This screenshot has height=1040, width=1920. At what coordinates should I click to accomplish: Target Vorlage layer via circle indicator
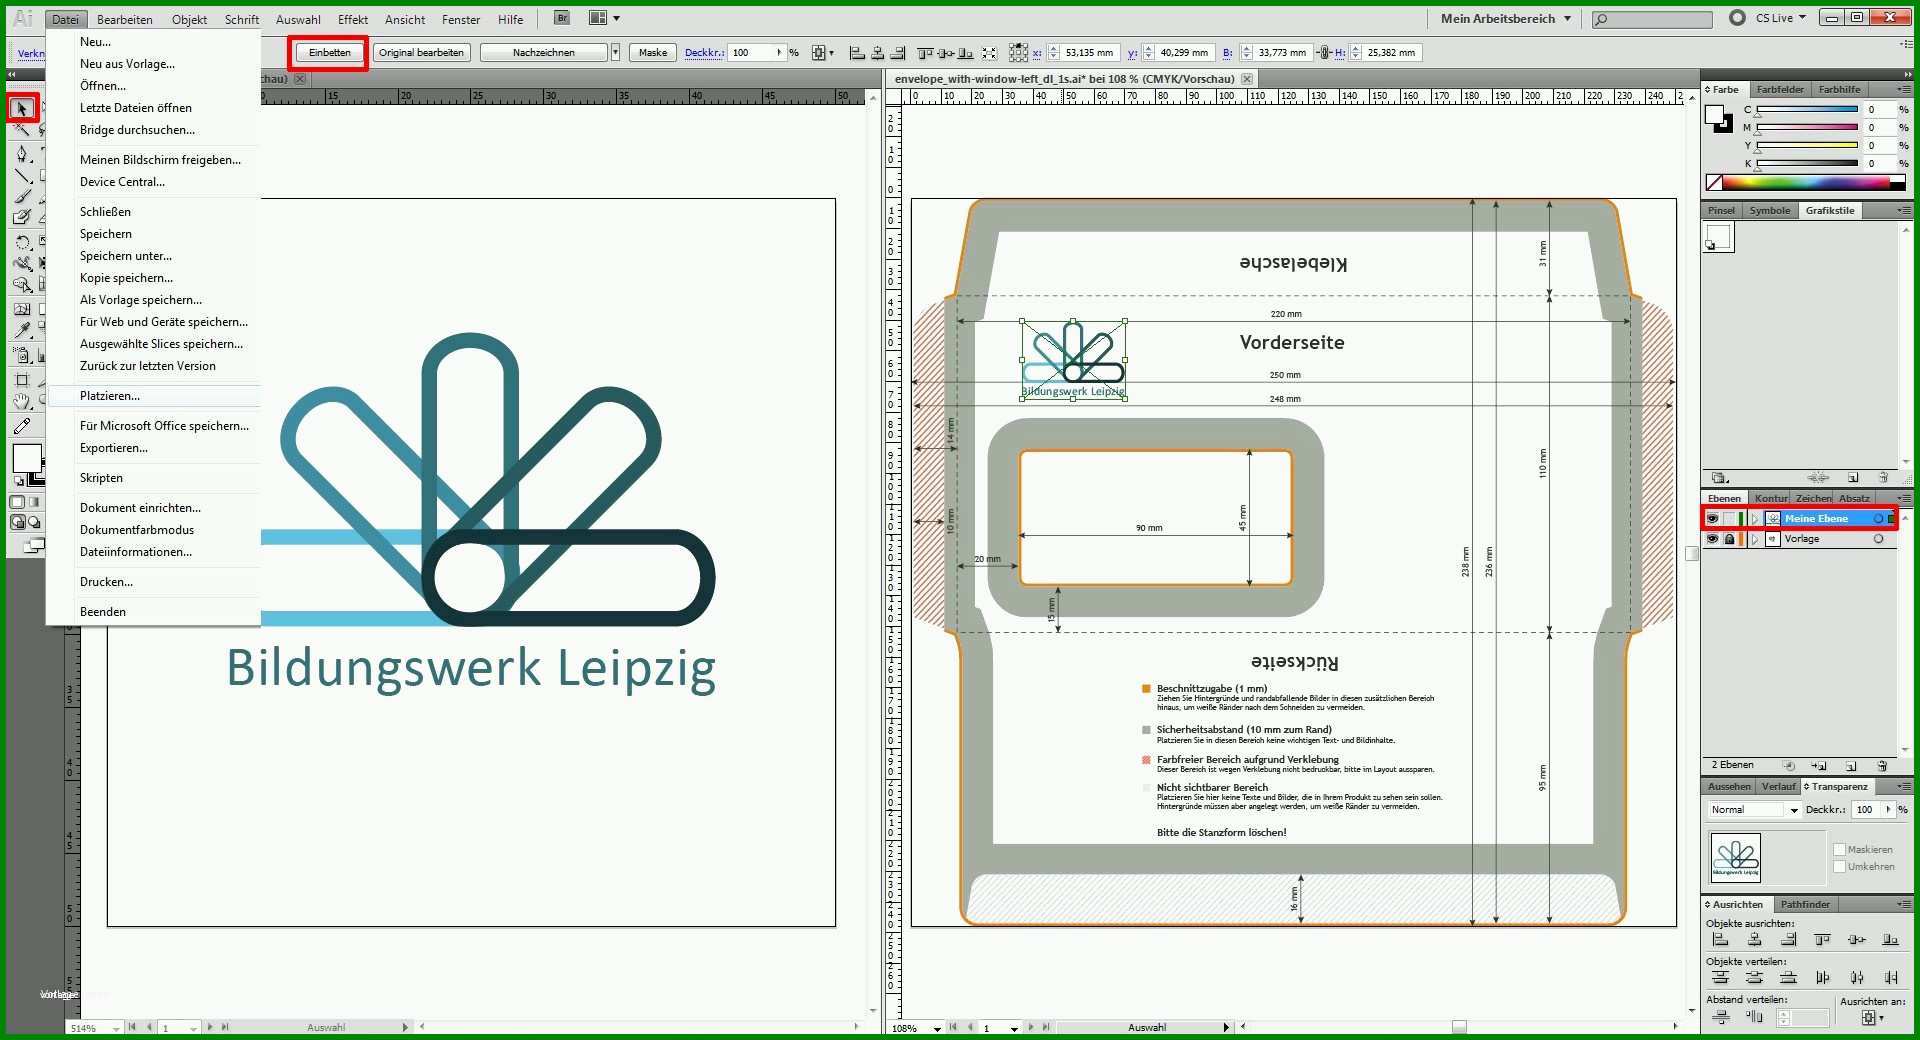pos(1879,539)
